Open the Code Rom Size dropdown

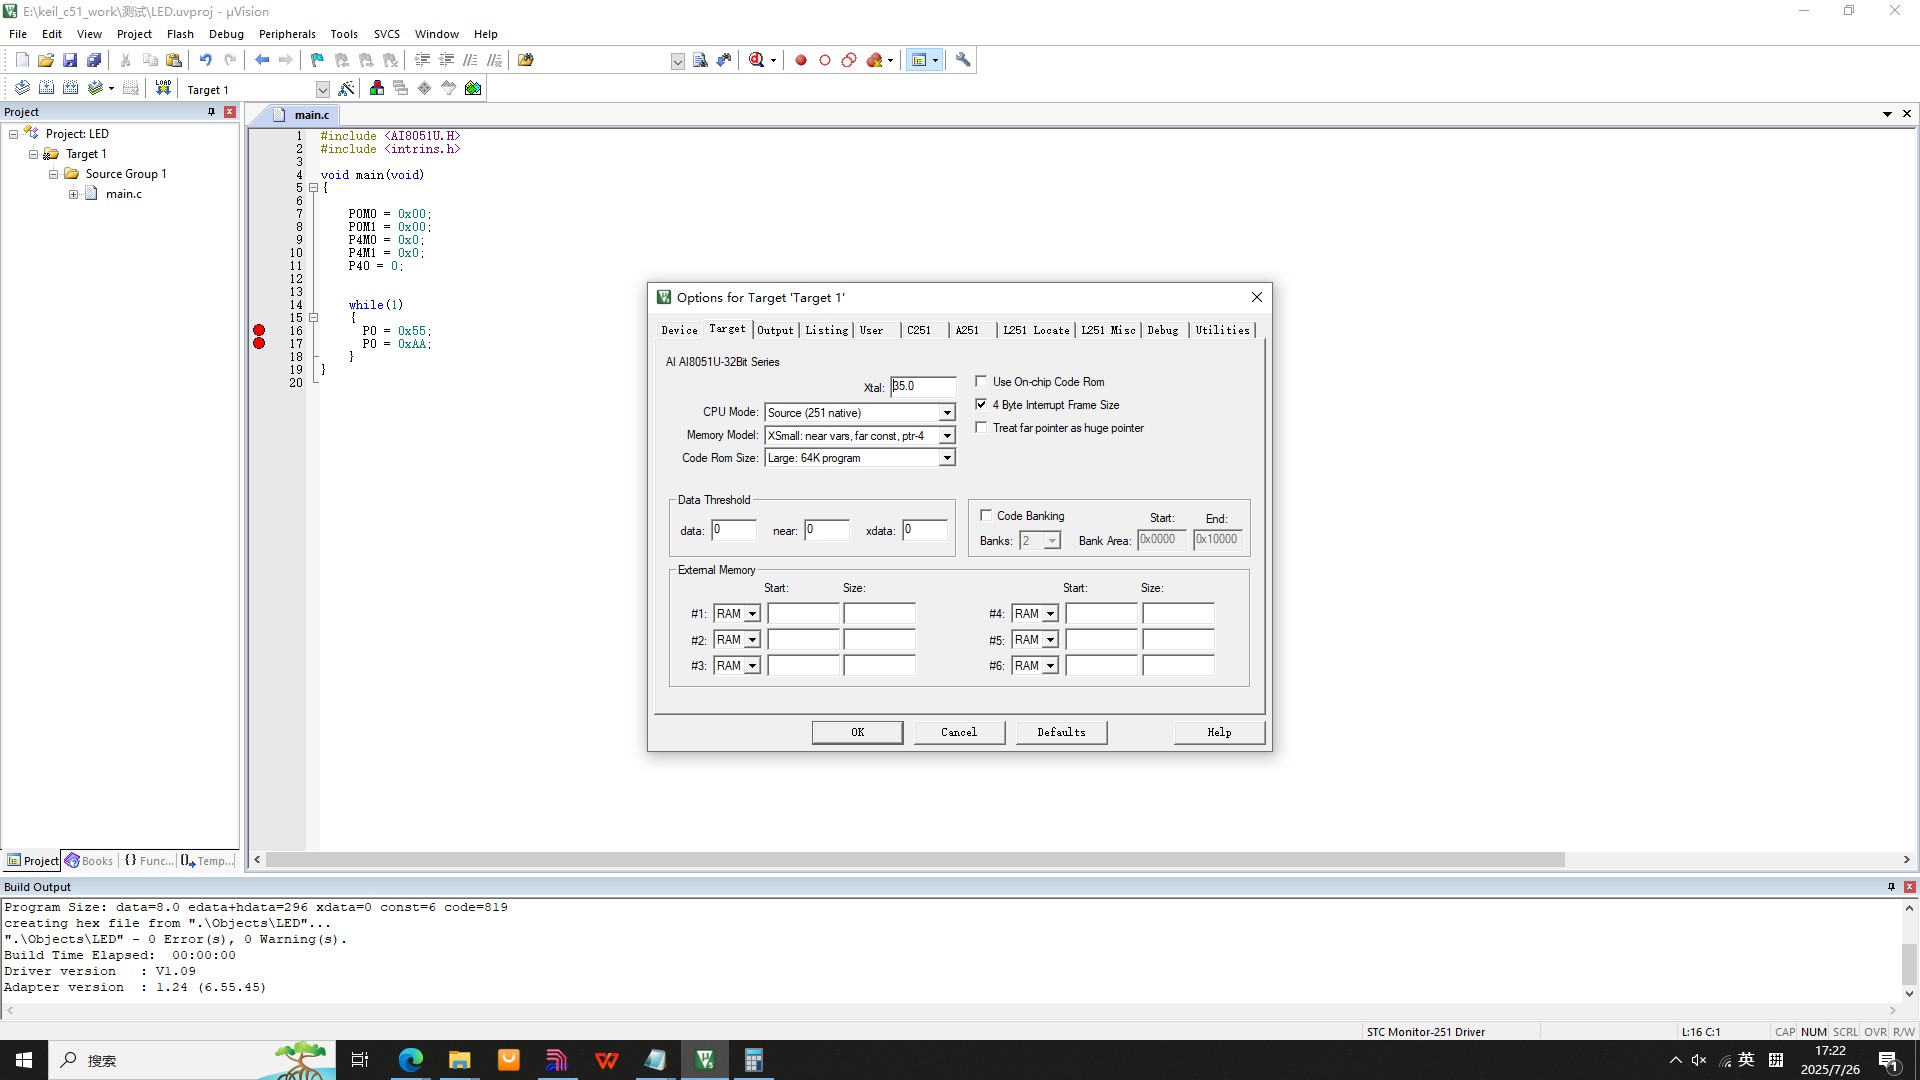pos(946,458)
